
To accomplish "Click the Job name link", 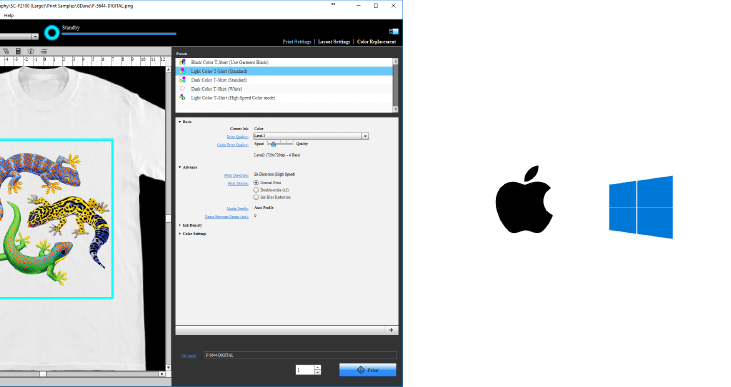I will click(189, 356).
